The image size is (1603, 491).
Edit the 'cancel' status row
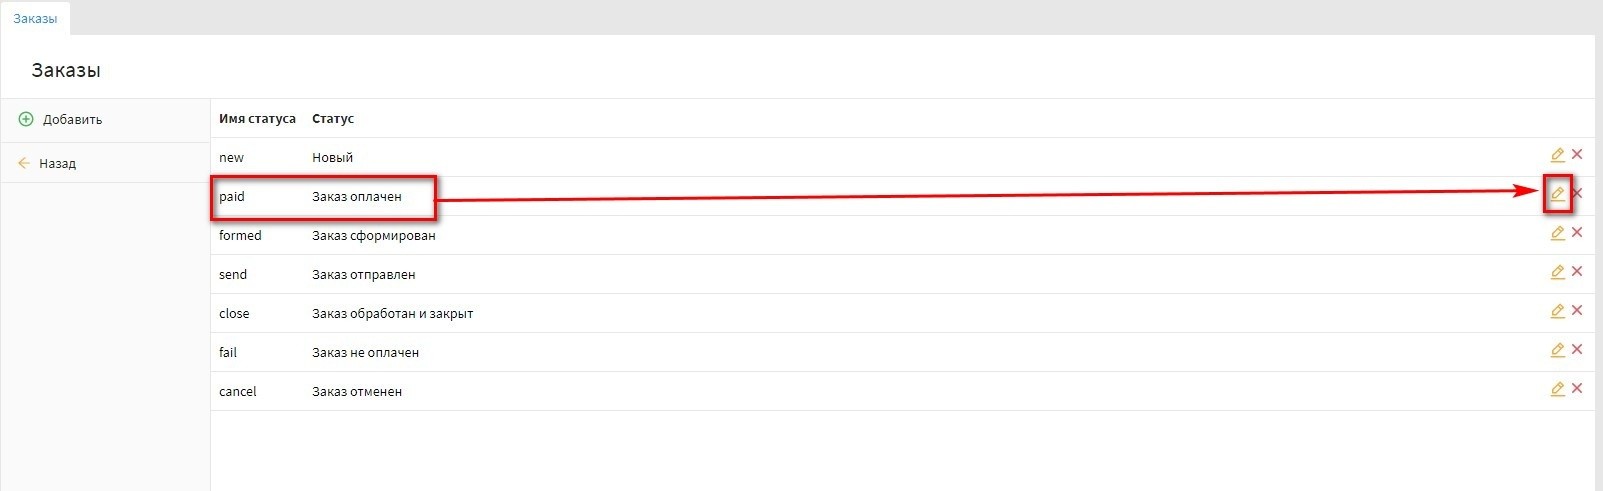[x=1557, y=389]
